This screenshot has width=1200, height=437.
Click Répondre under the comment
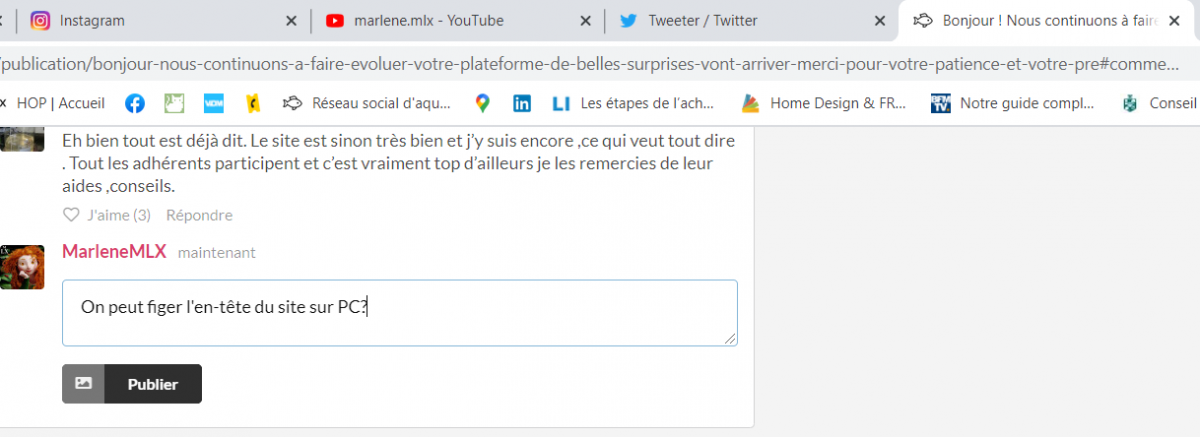(199, 215)
